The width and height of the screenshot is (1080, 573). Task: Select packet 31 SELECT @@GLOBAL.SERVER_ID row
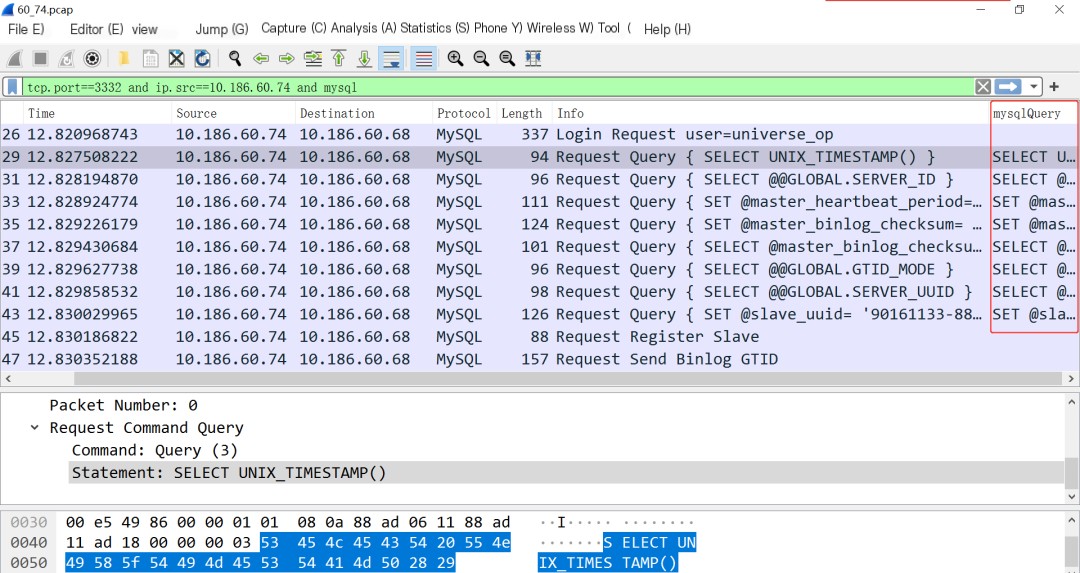(x=539, y=179)
